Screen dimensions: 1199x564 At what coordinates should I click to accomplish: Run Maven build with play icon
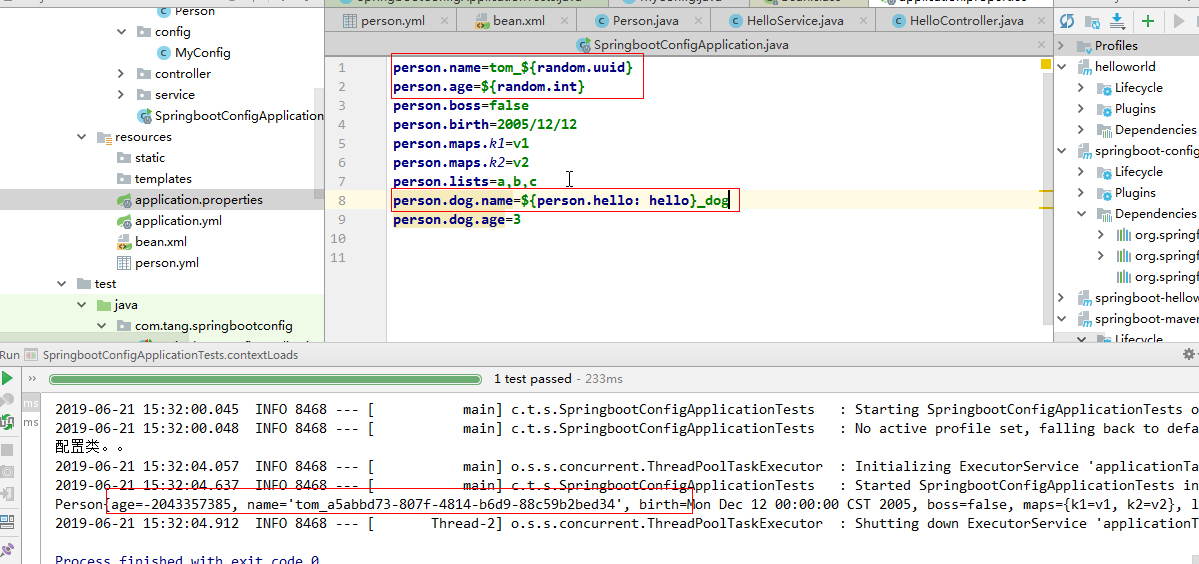1179,21
